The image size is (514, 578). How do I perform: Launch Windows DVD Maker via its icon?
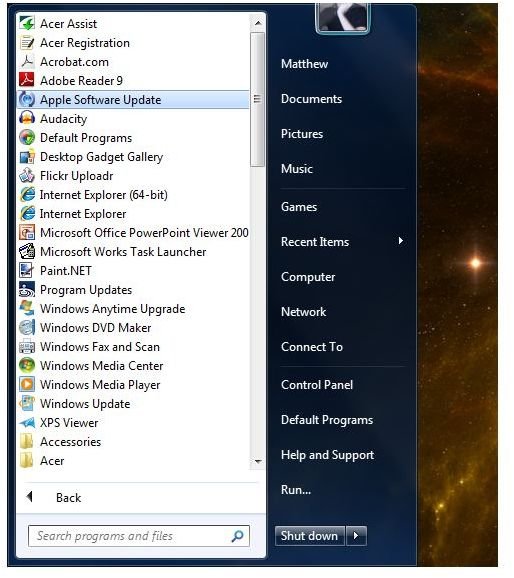(27, 327)
